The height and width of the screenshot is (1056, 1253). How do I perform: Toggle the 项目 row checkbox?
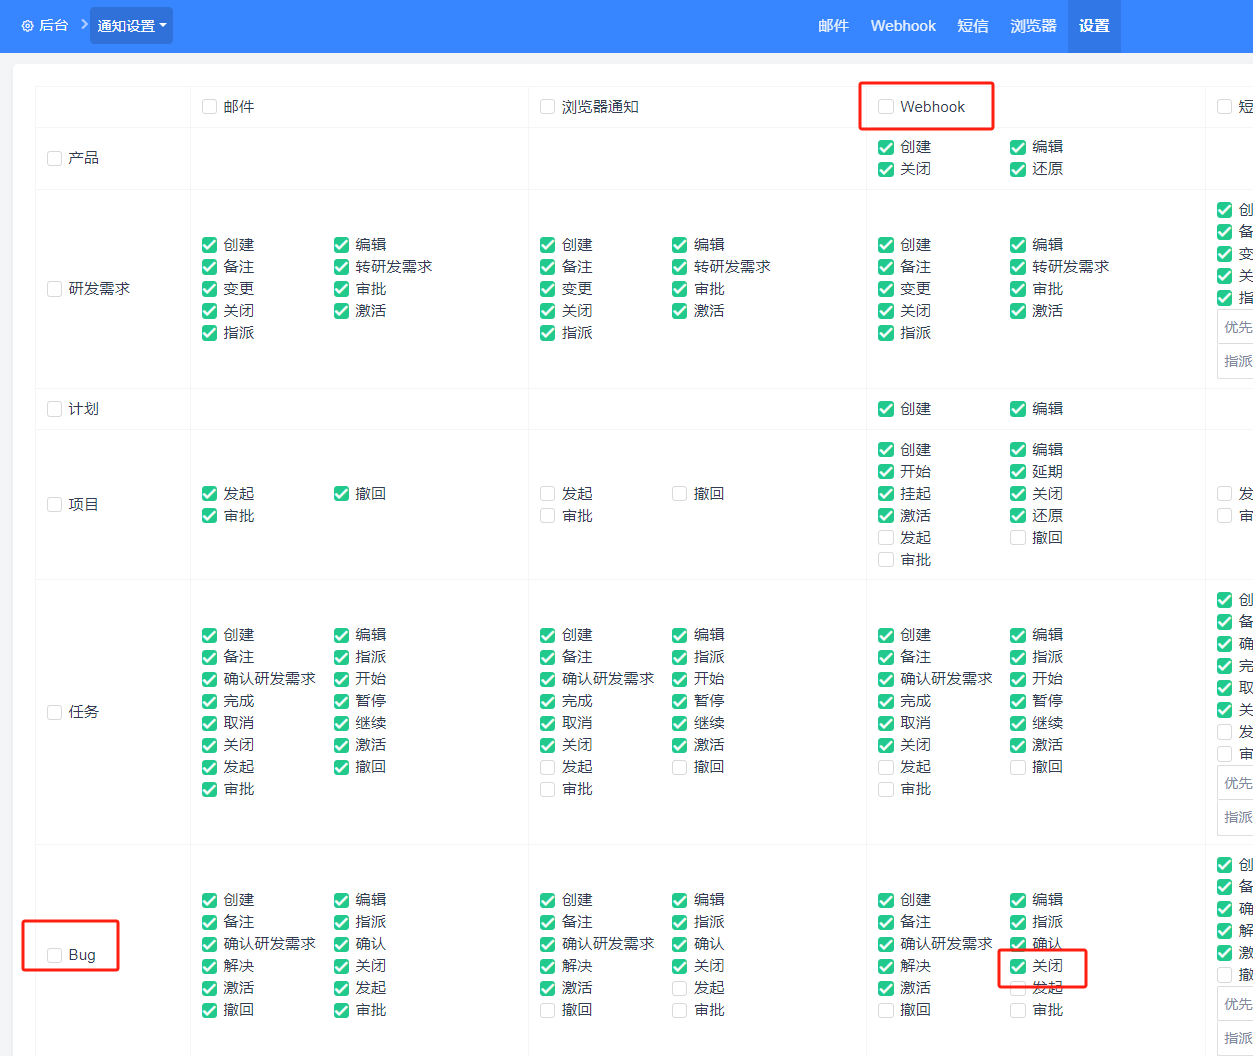tap(55, 505)
